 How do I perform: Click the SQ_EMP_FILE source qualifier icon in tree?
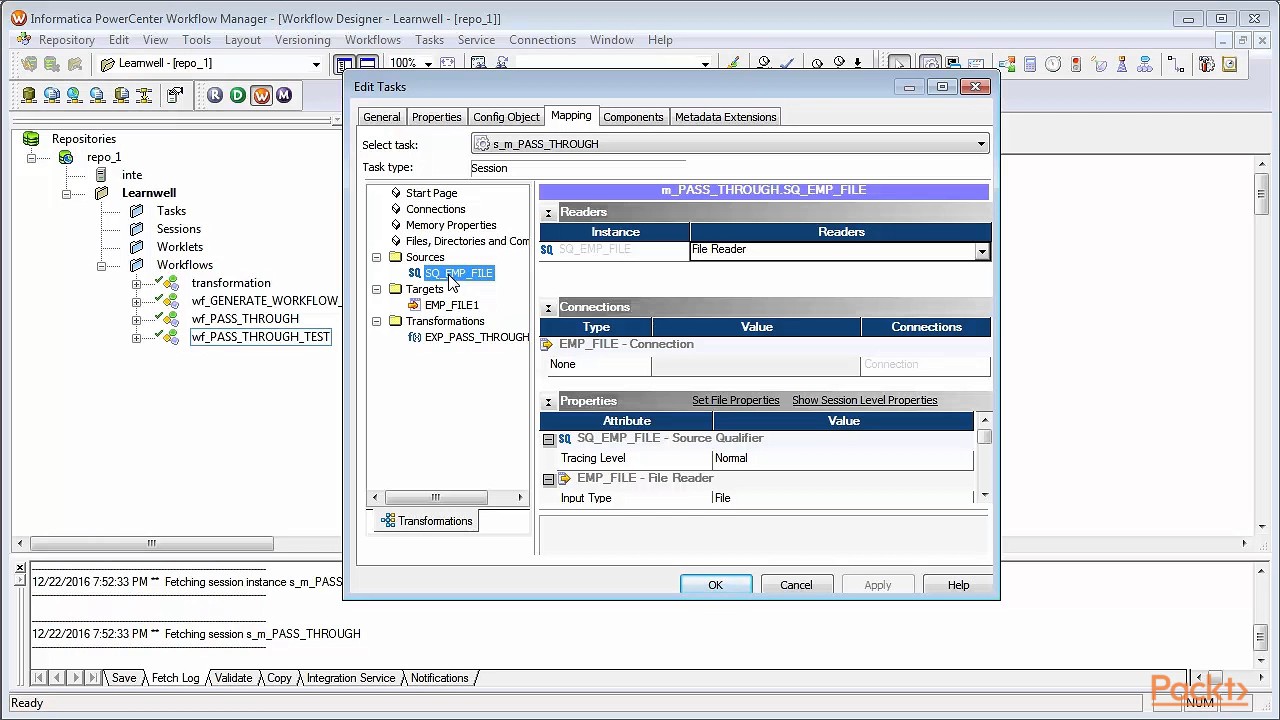point(414,273)
